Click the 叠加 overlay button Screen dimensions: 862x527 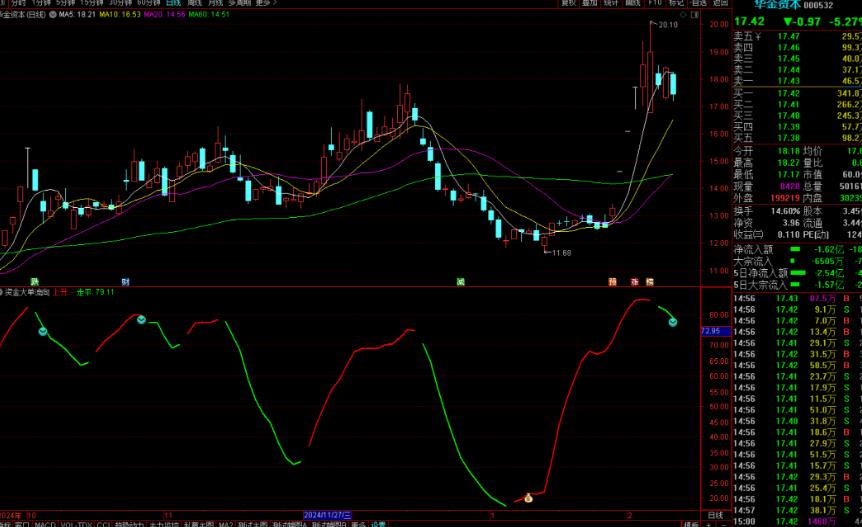(590, 3)
